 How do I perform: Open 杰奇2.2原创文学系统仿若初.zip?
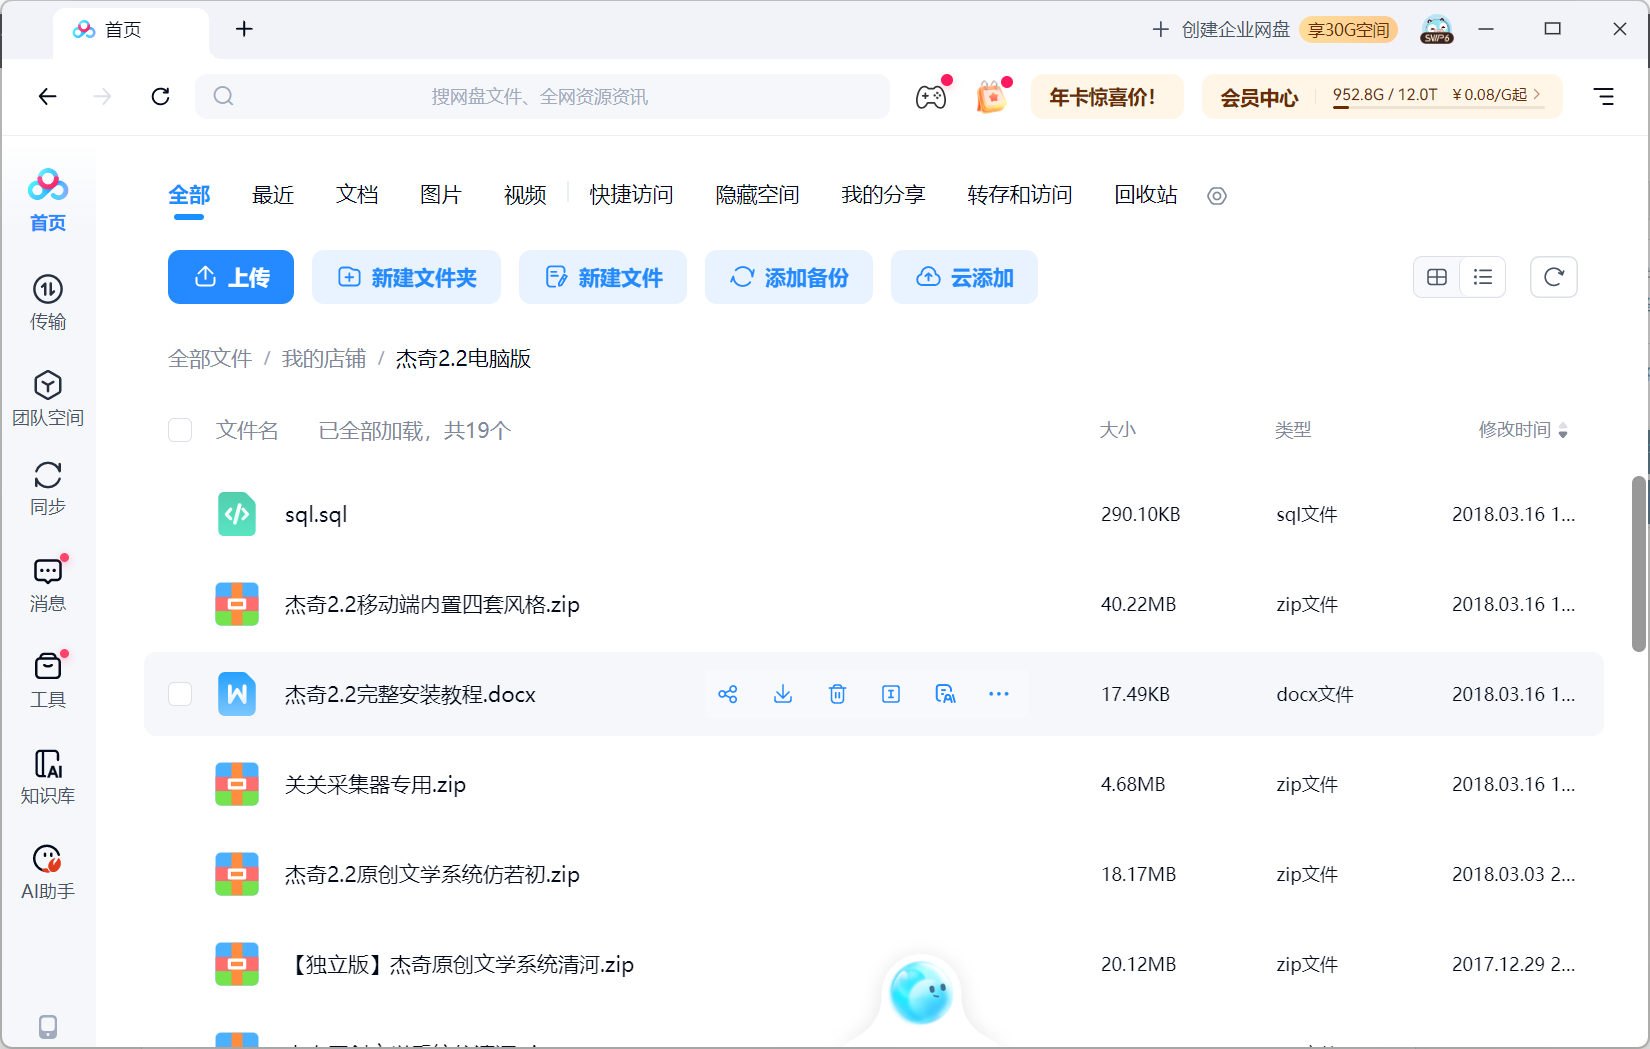(x=432, y=874)
